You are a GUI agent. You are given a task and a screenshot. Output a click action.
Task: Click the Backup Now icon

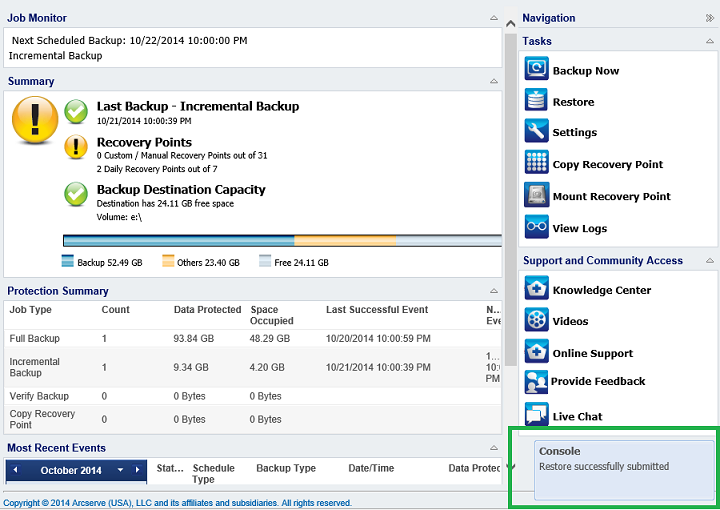click(x=536, y=69)
